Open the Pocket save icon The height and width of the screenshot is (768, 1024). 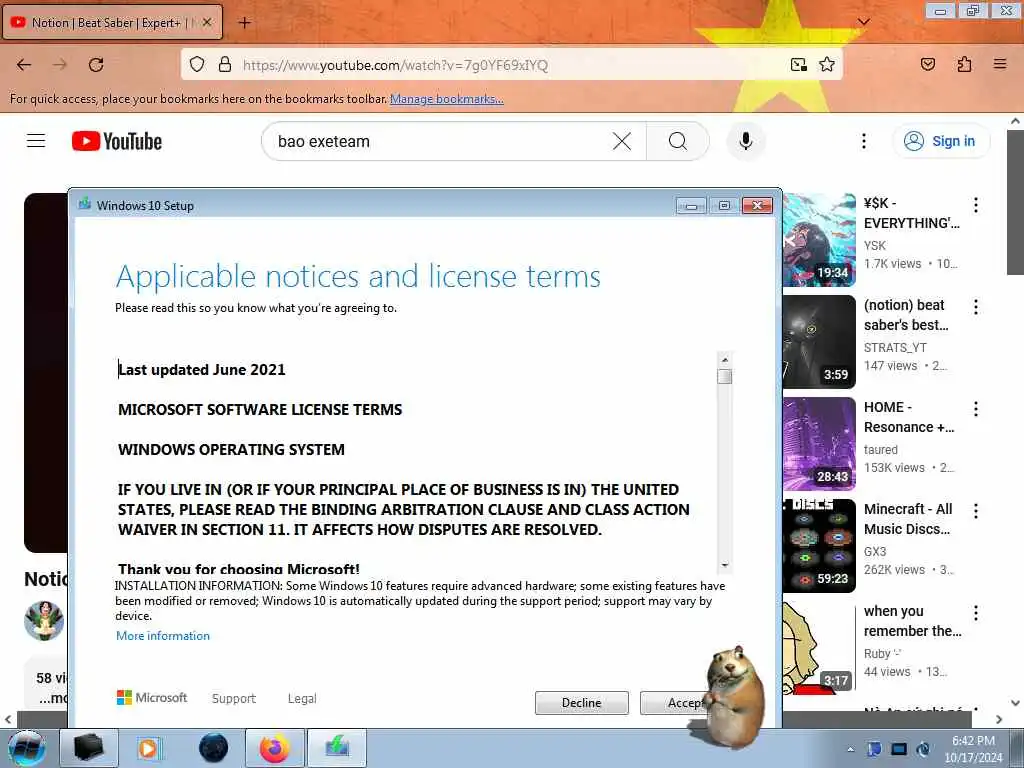coord(927,64)
